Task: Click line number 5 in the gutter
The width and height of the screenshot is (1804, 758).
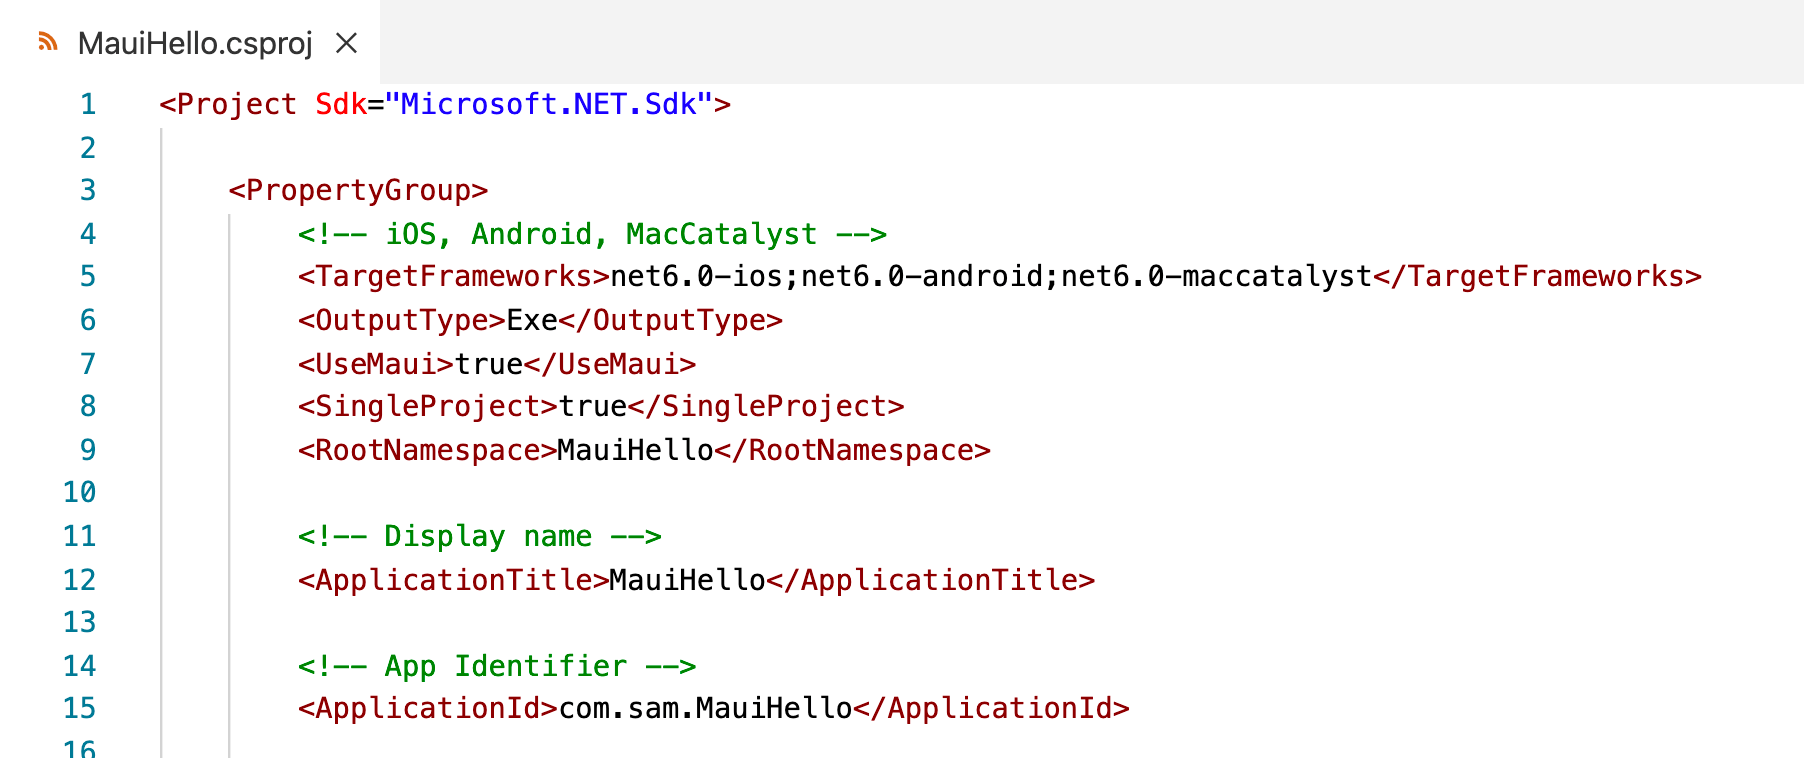Action: click(x=88, y=276)
